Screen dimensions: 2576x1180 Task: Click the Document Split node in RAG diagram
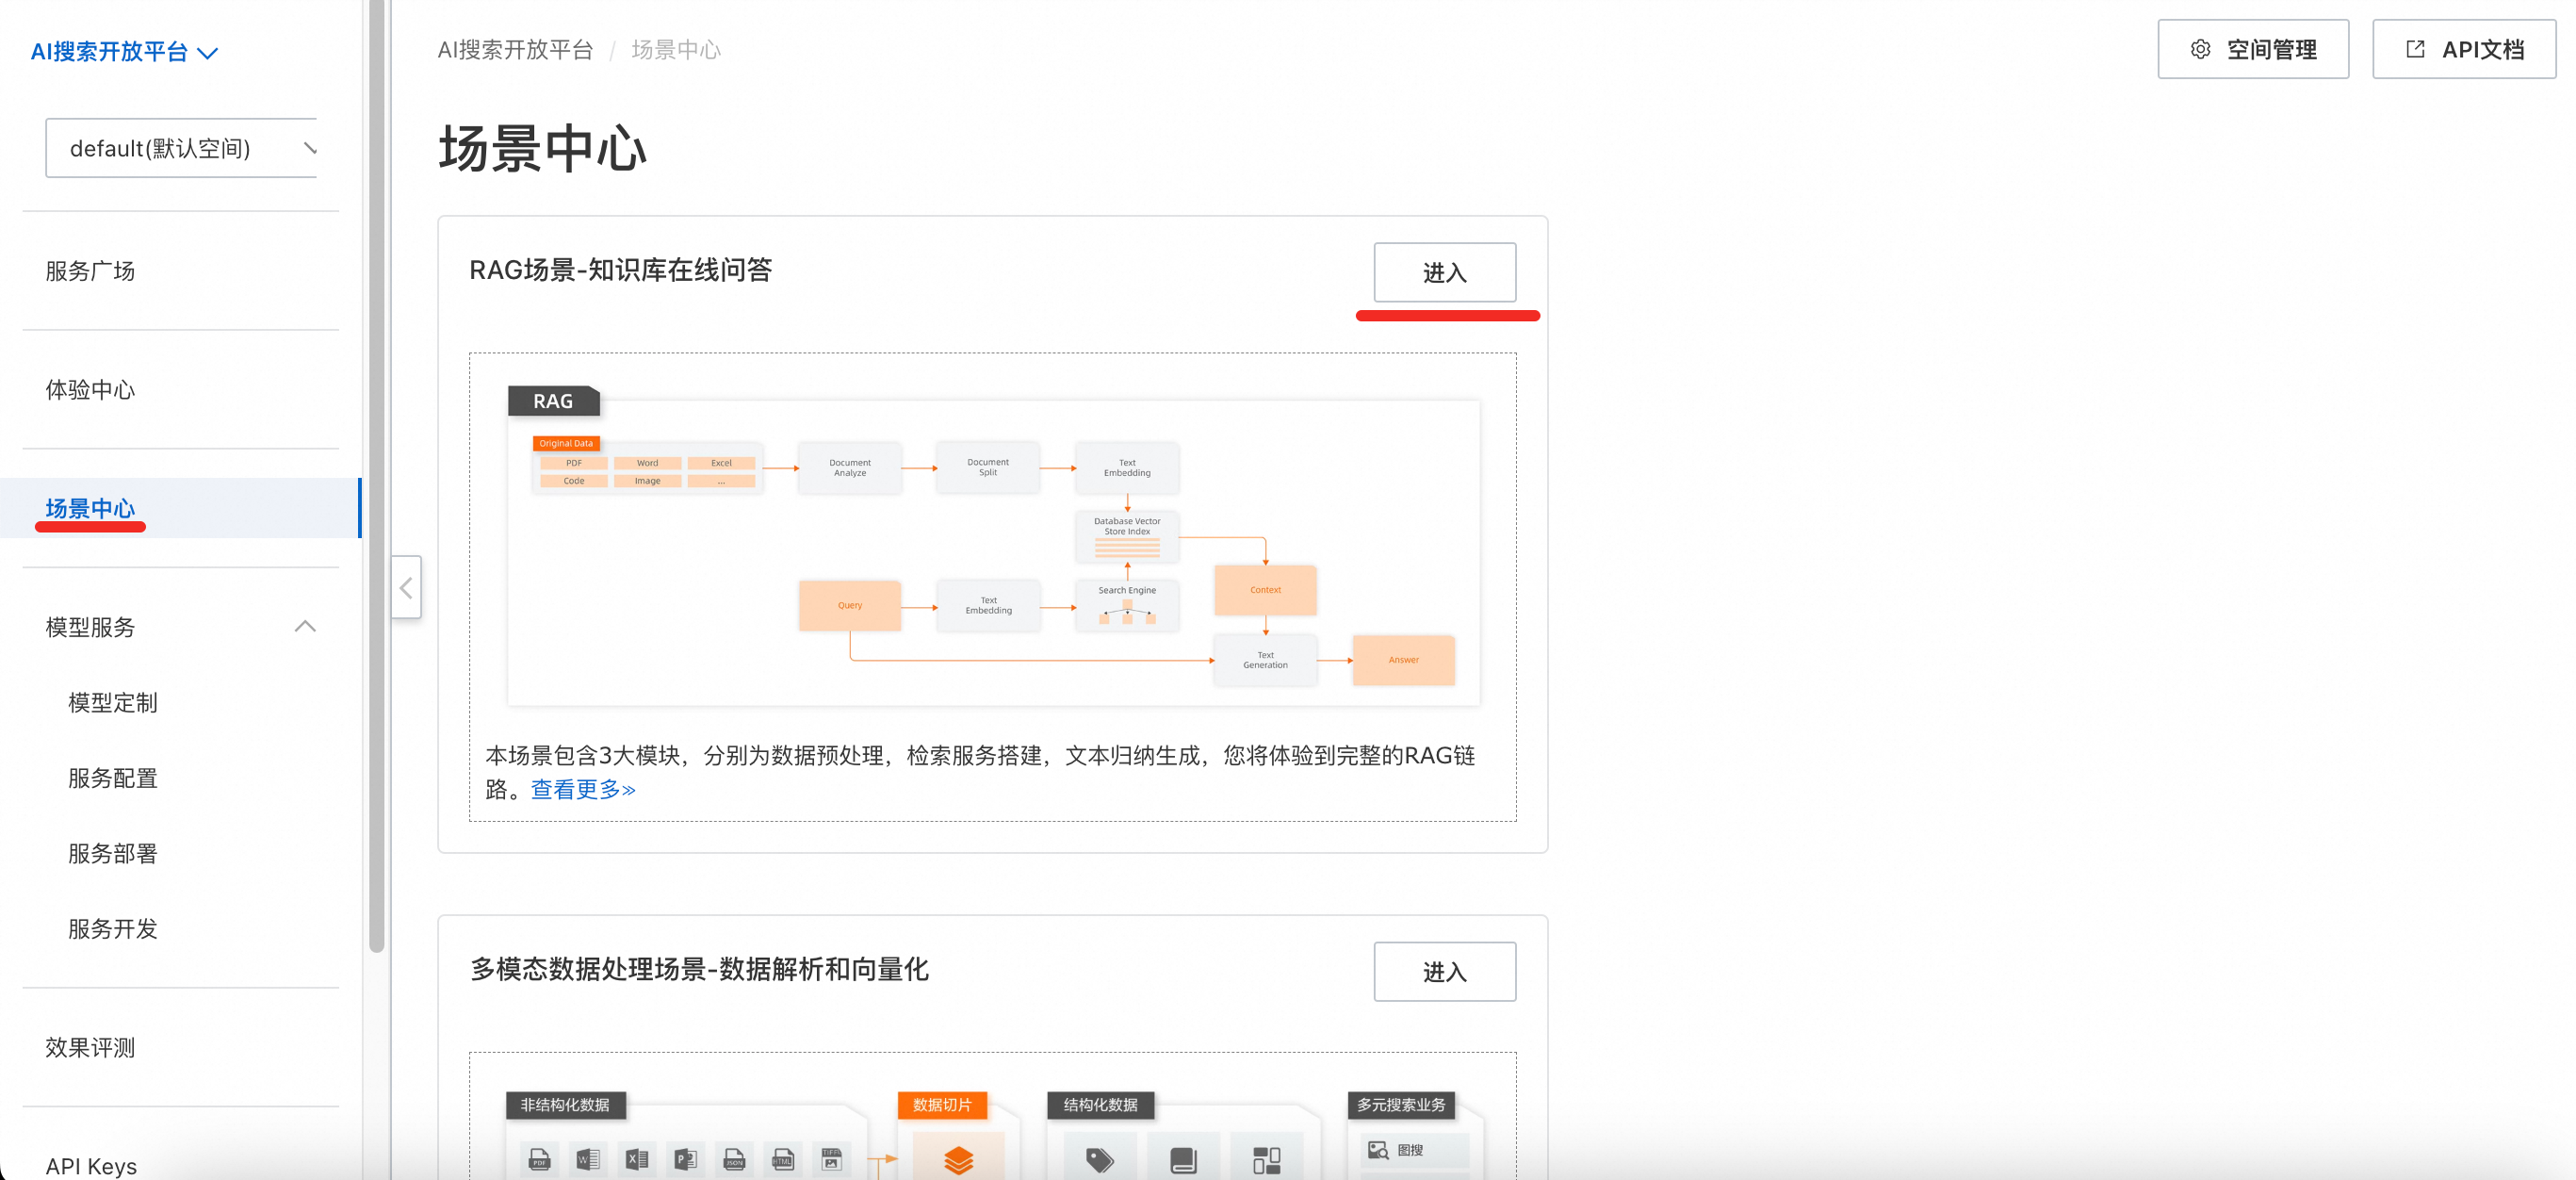pos(988,467)
